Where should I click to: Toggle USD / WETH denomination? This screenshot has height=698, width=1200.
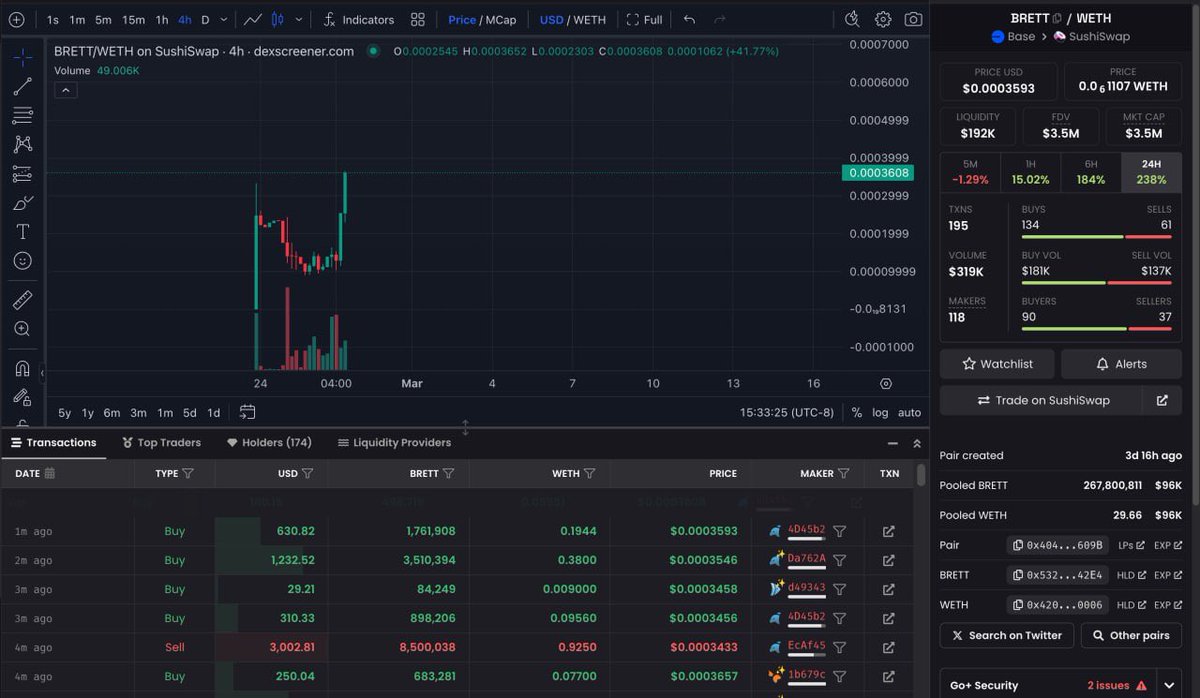[573, 19]
